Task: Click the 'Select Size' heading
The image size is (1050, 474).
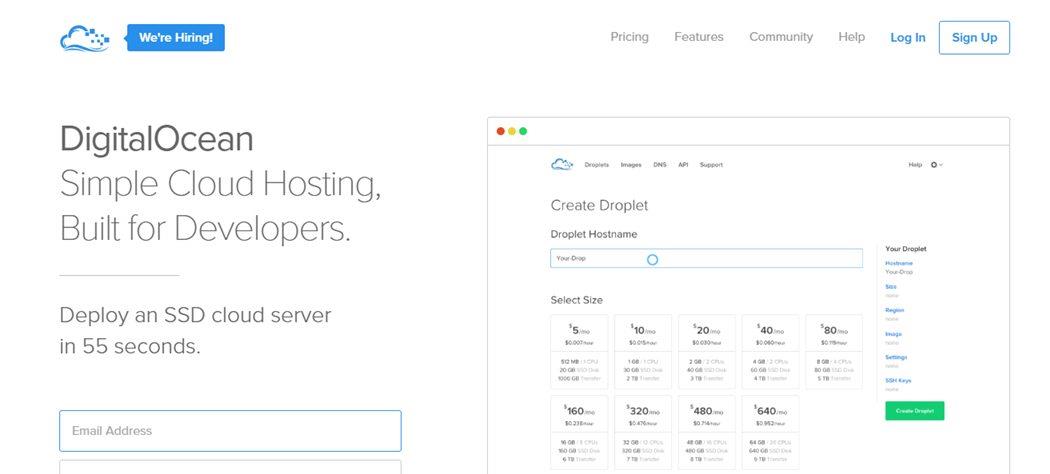Action: [x=577, y=300]
